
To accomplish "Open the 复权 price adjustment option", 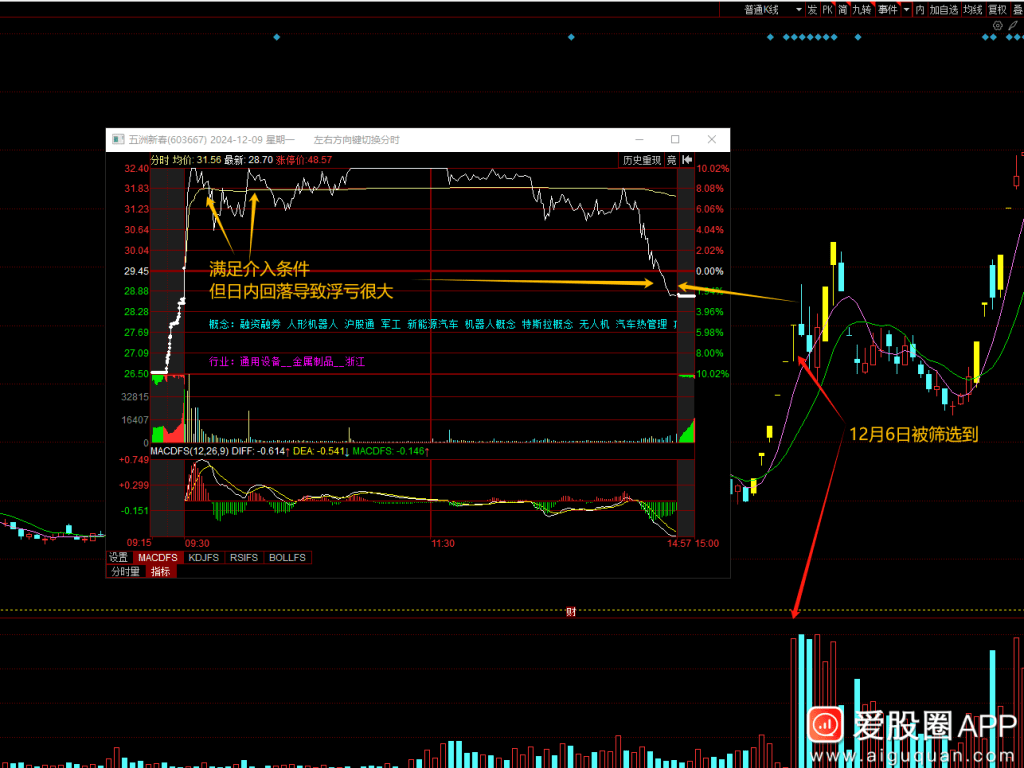I will pos(998,9).
